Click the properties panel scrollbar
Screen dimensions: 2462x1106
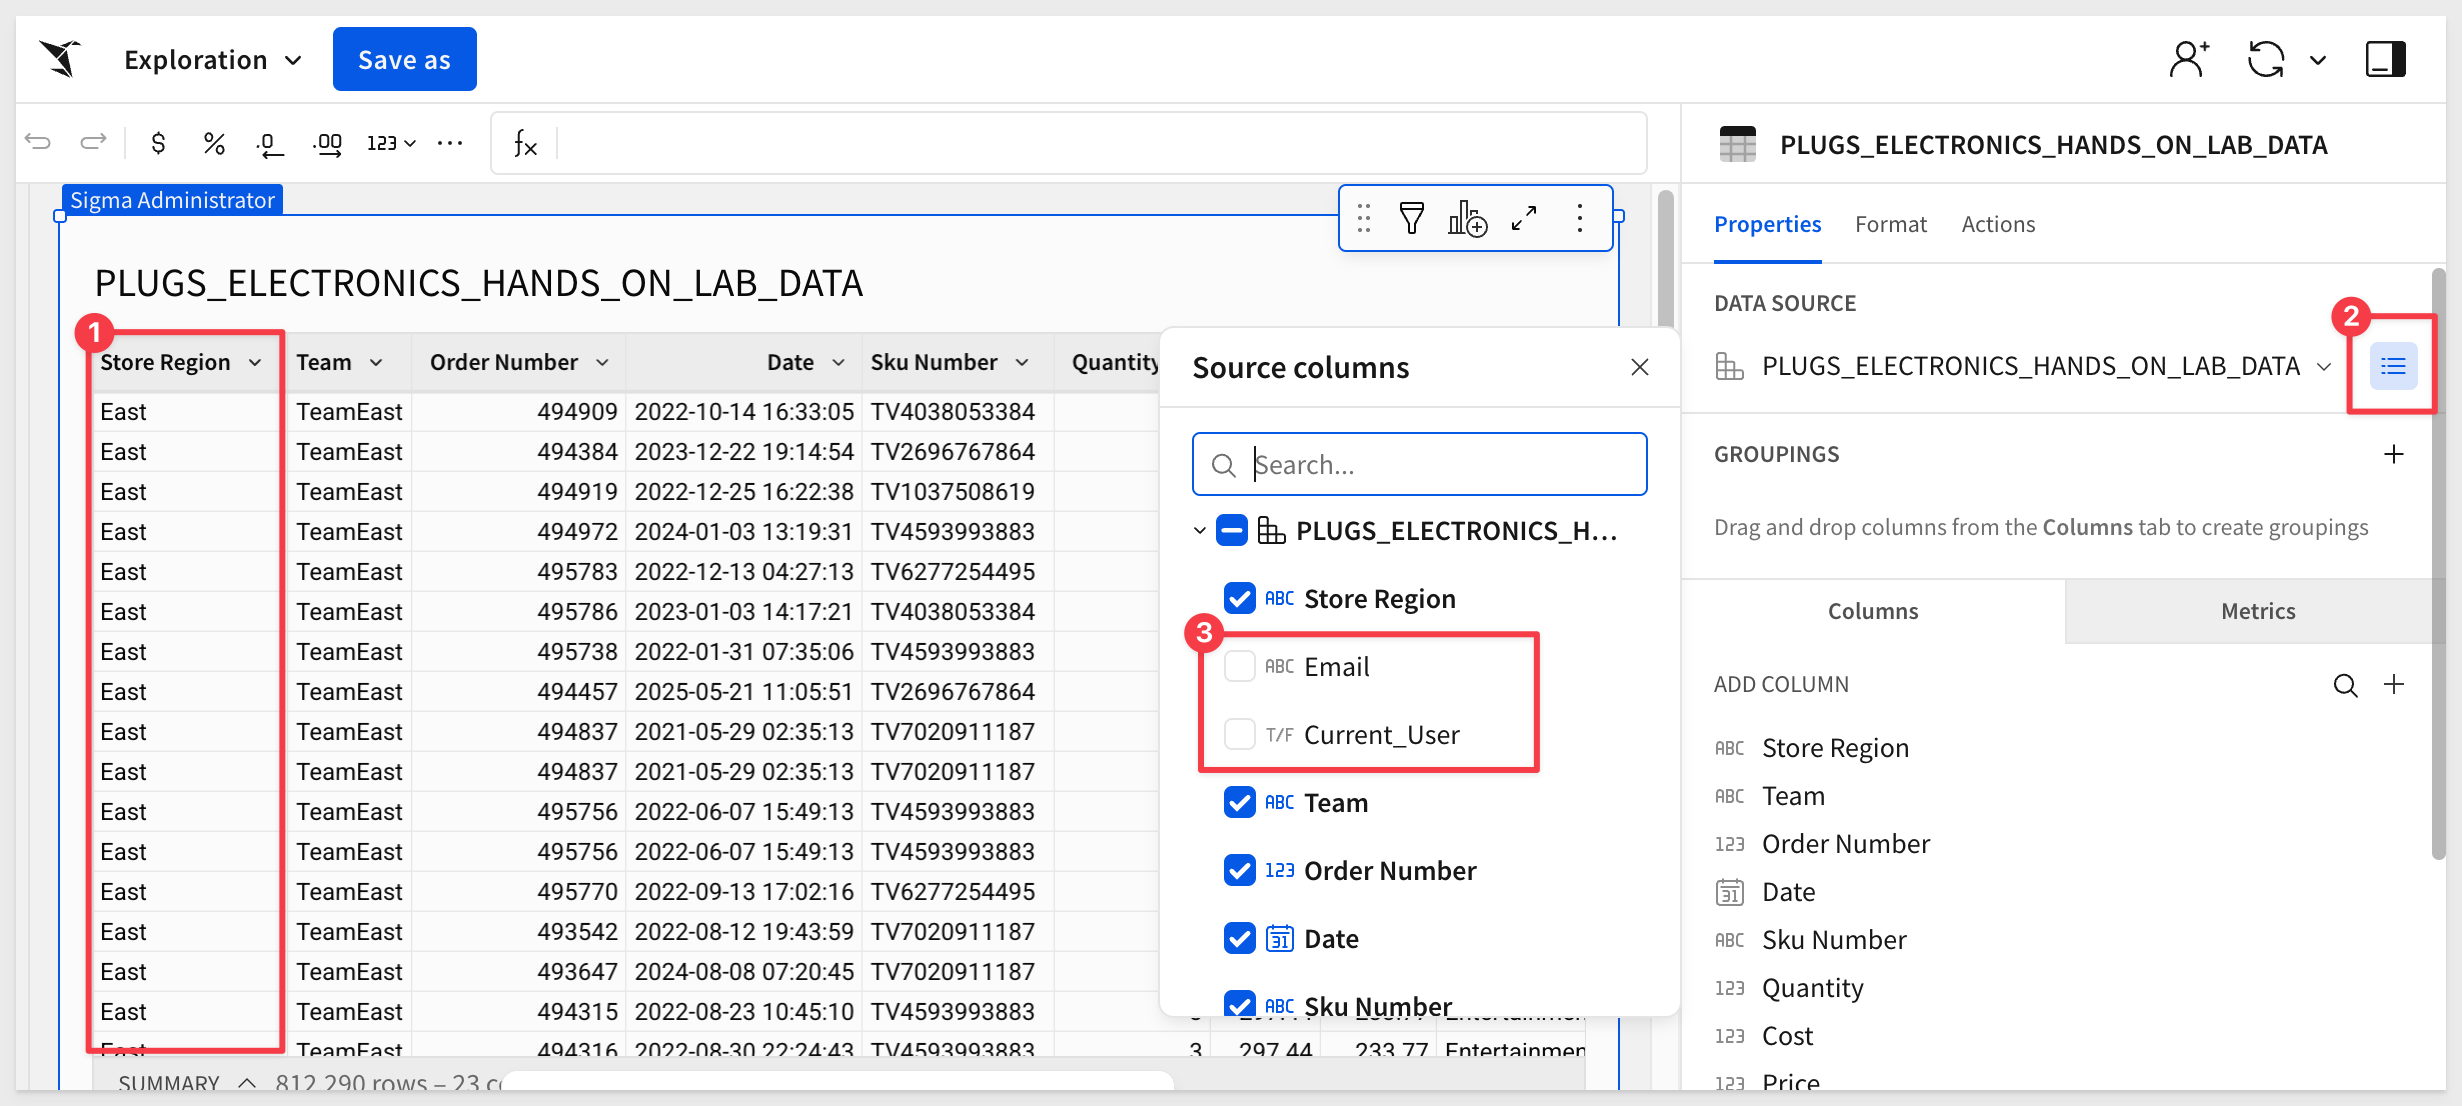pyautogui.click(x=2438, y=562)
